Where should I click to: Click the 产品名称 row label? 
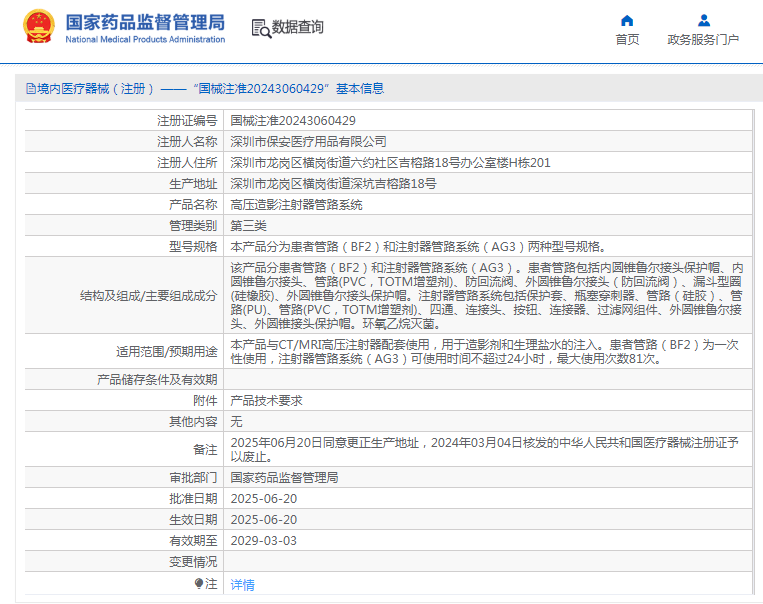click(193, 204)
